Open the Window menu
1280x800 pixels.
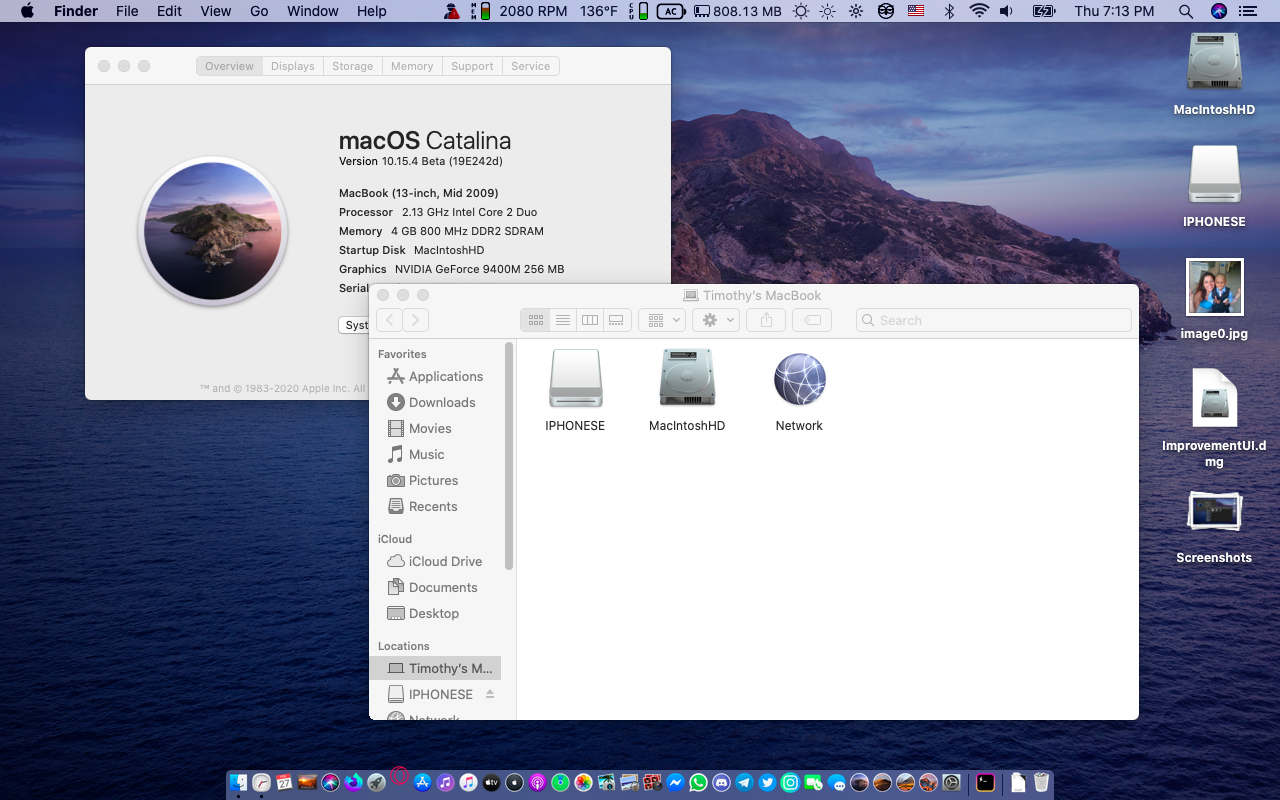click(313, 11)
